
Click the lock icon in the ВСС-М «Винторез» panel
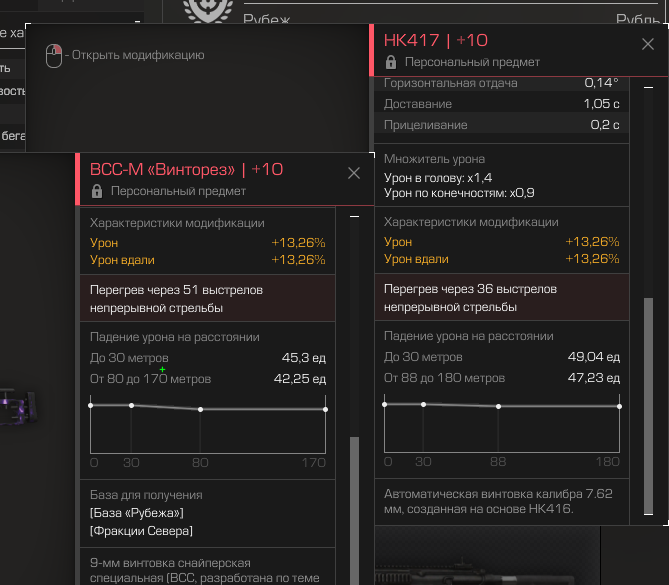point(97,191)
